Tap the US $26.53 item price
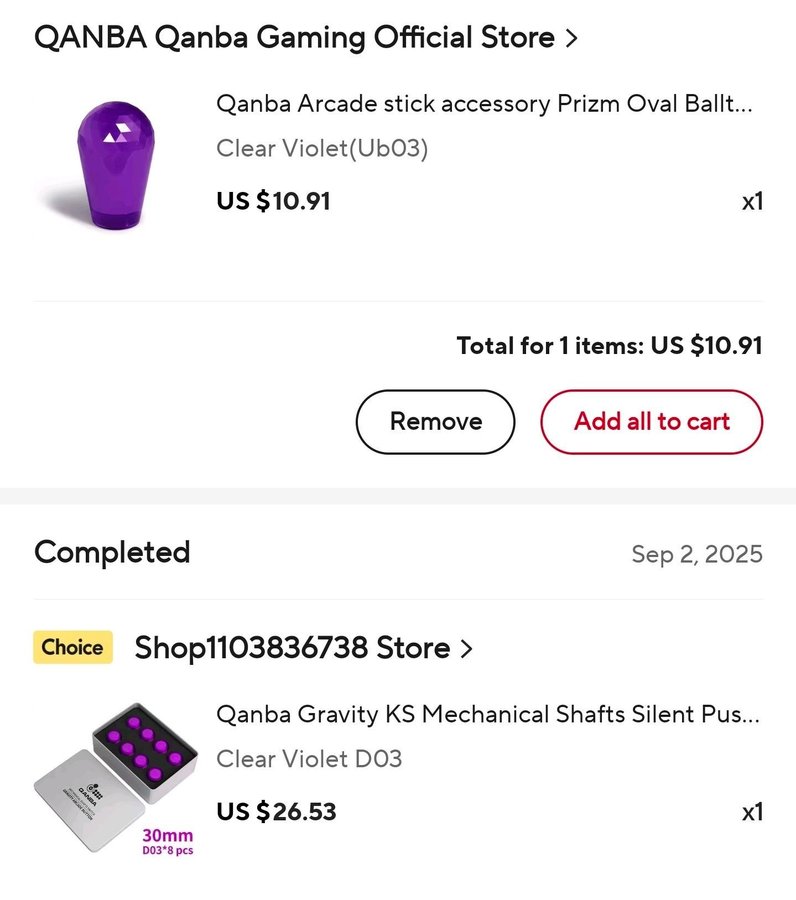Image resolution: width=796 pixels, height=900 pixels. (x=276, y=811)
